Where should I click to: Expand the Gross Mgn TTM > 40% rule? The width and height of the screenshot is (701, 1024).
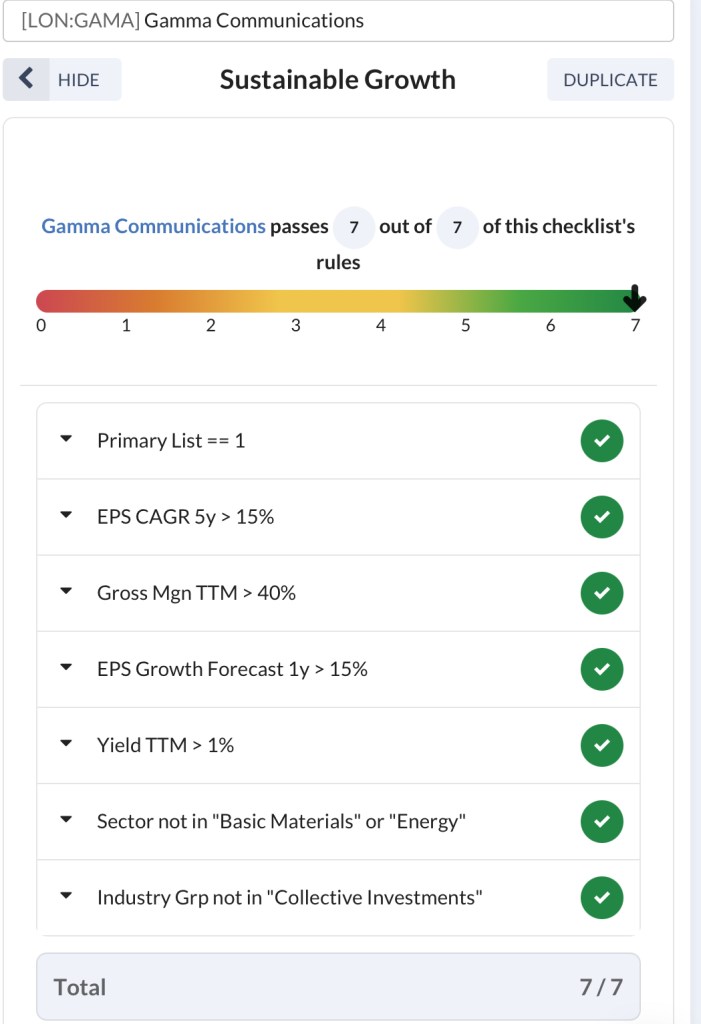coord(67,592)
